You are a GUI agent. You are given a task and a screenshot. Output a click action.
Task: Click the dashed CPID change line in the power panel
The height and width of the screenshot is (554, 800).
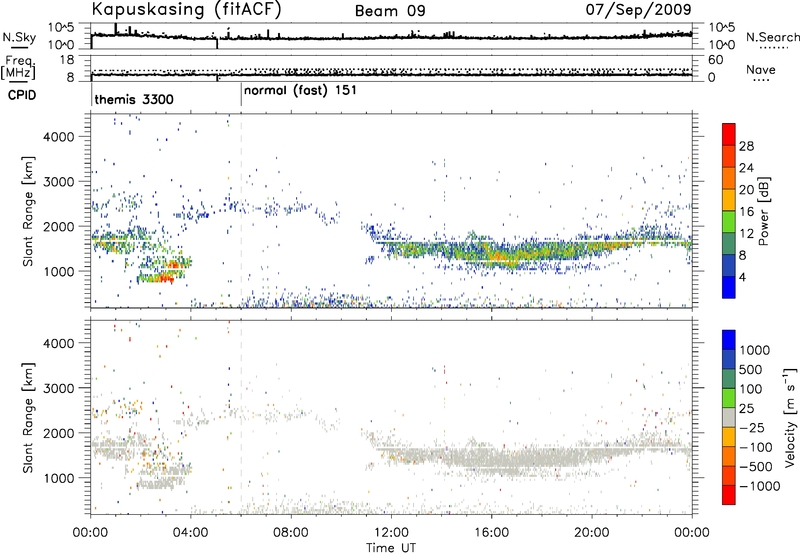(x=241, y=211)
